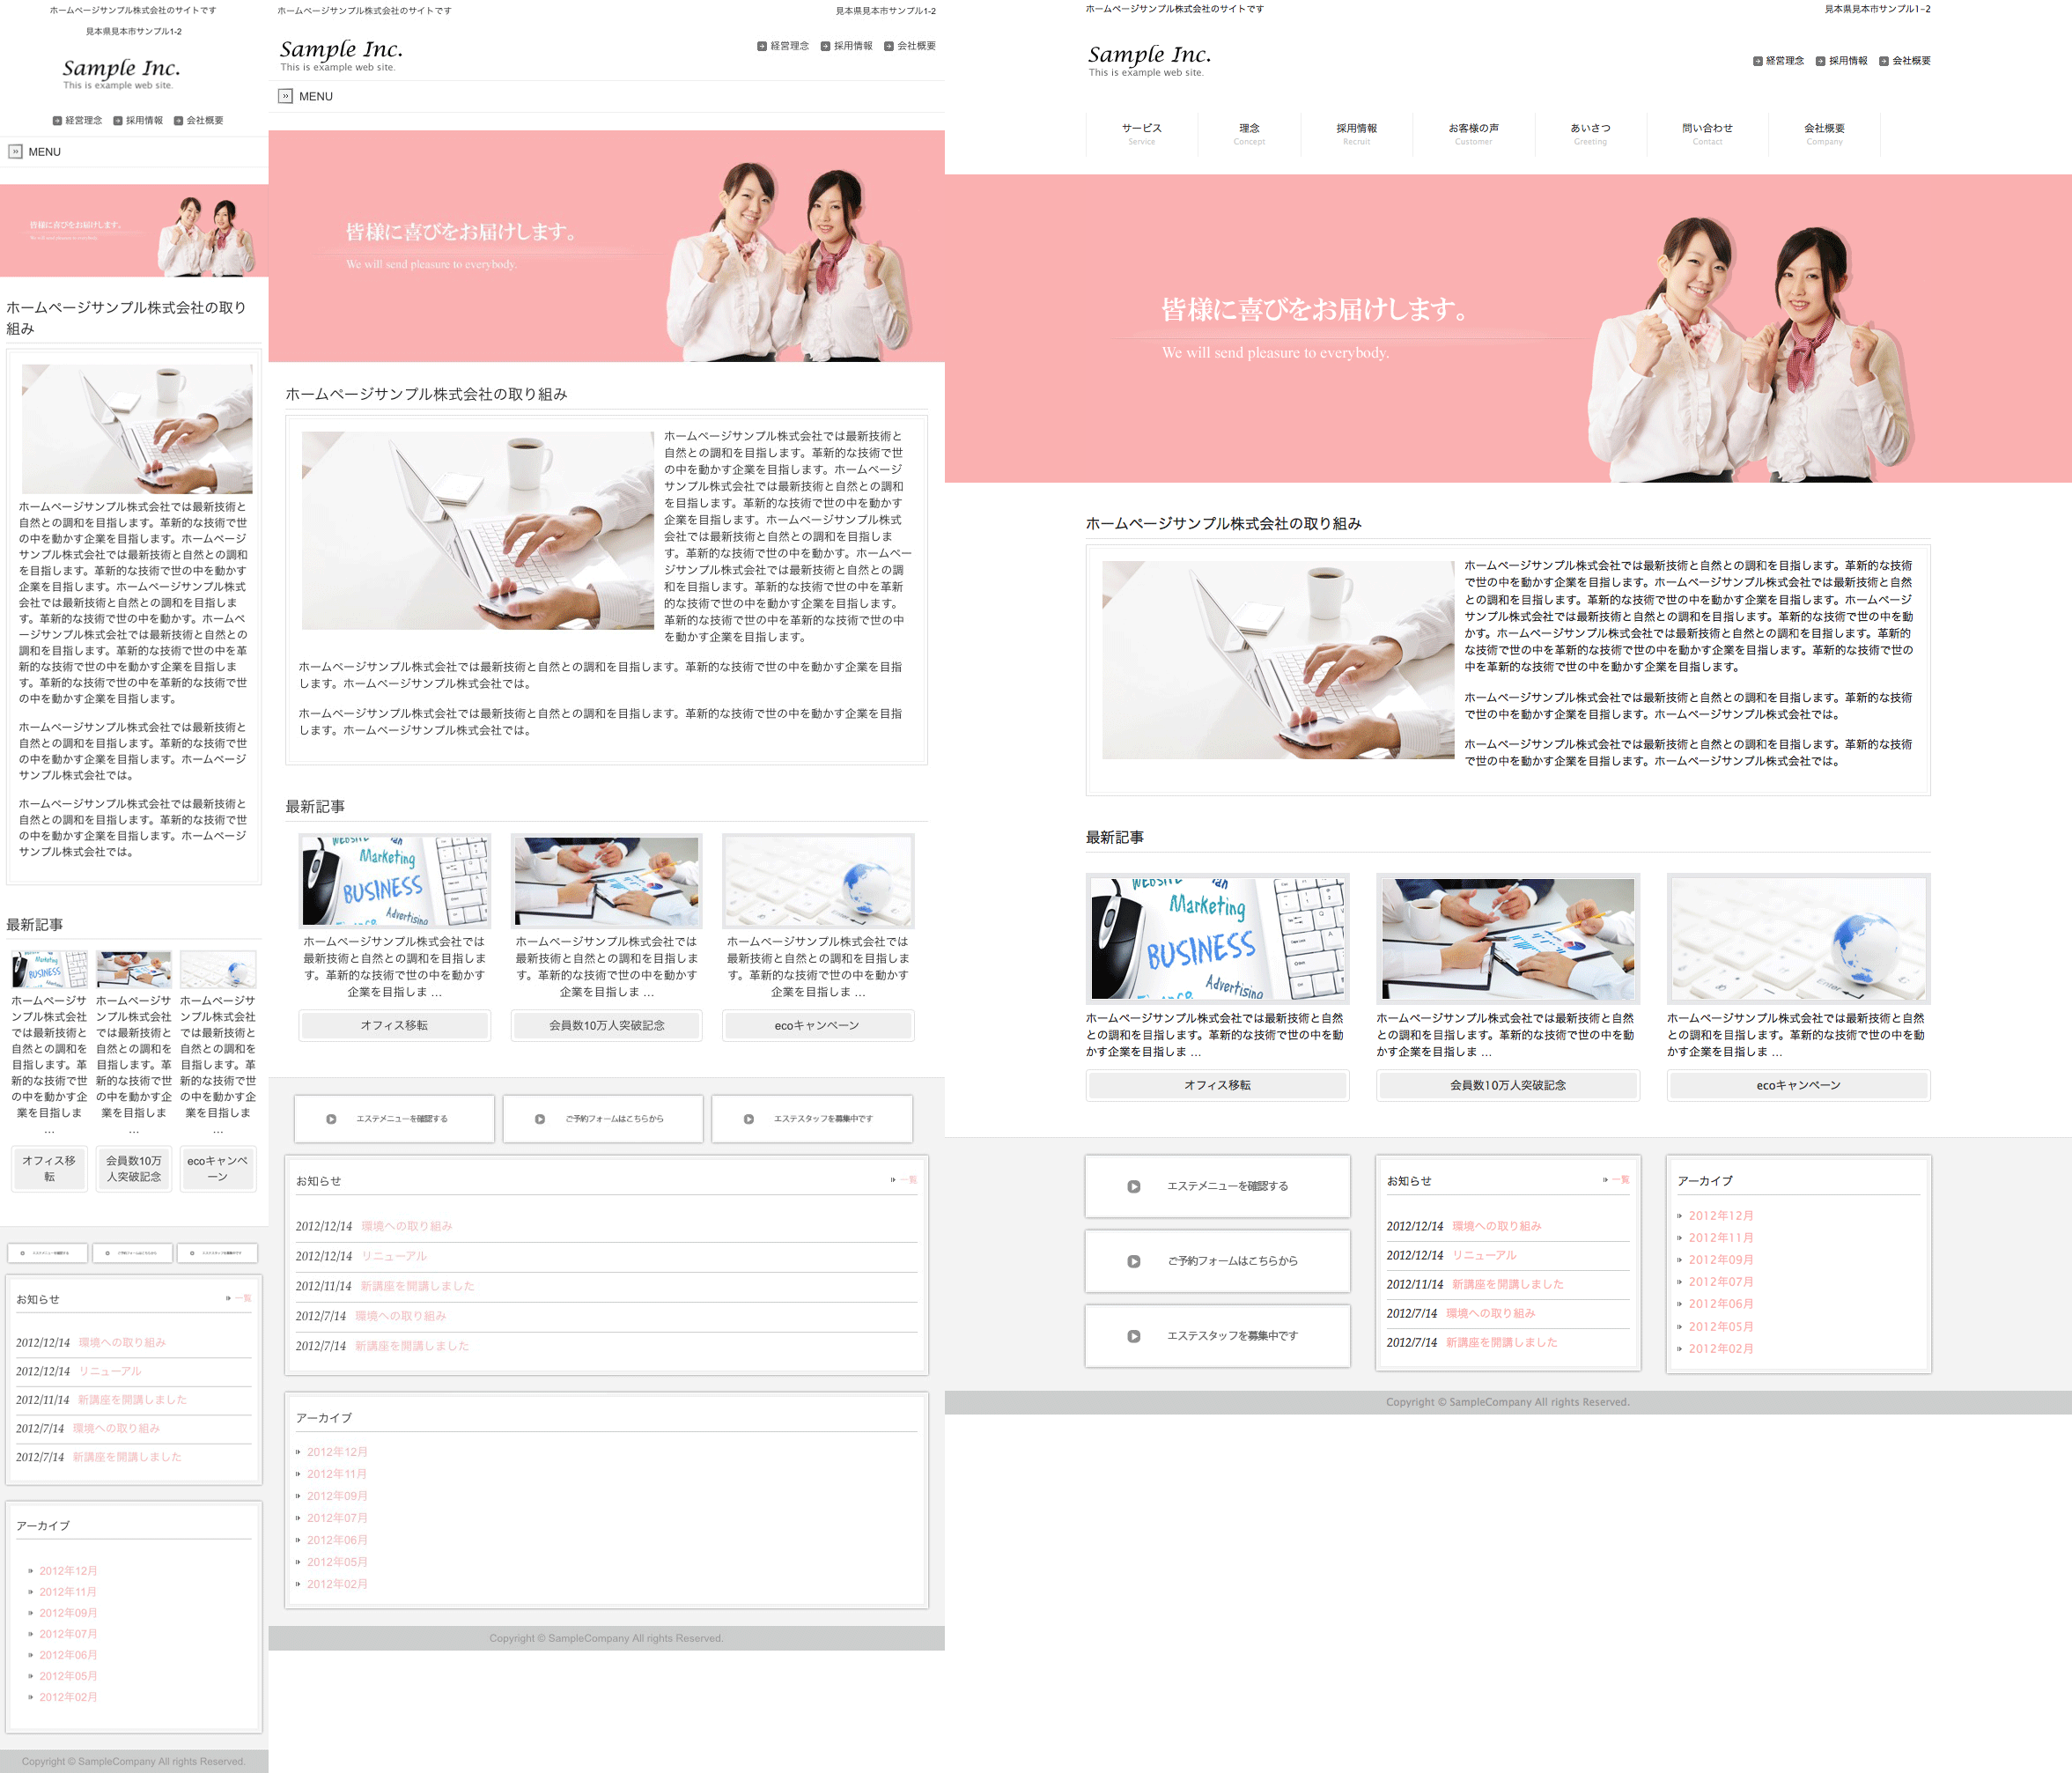Open 2012年12月 archive link in widest layout

click(1720, 1216)
